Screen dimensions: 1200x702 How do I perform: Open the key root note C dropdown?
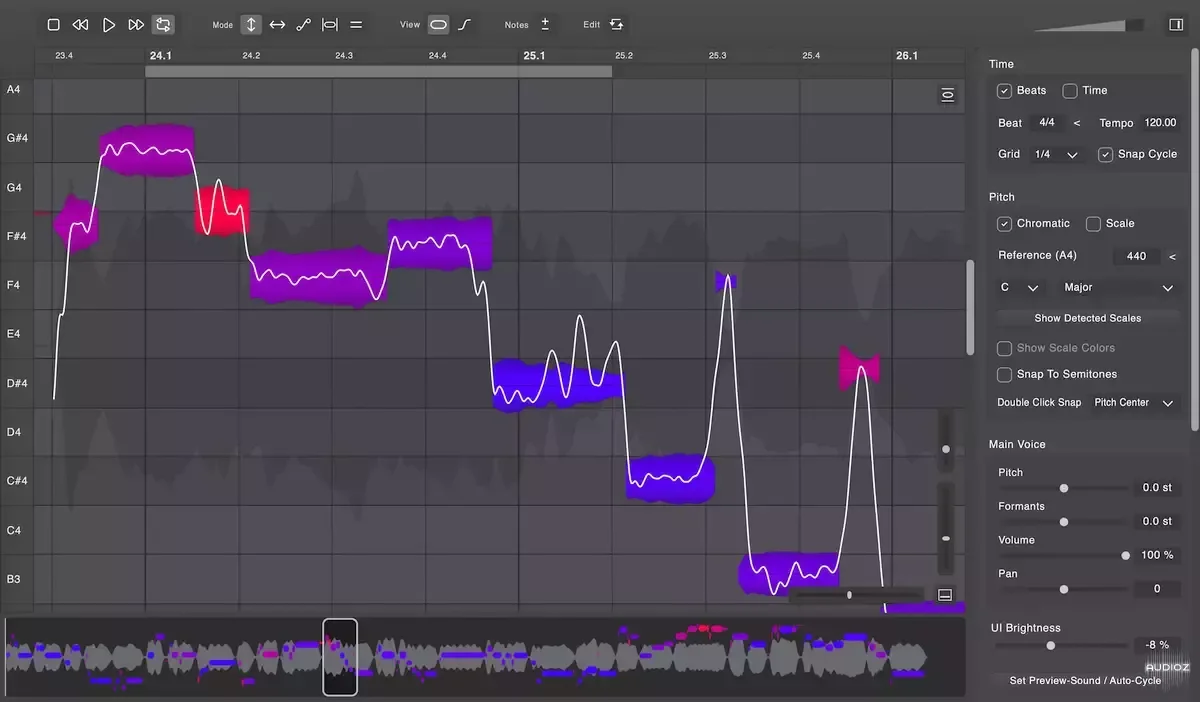click(1020, 288)
